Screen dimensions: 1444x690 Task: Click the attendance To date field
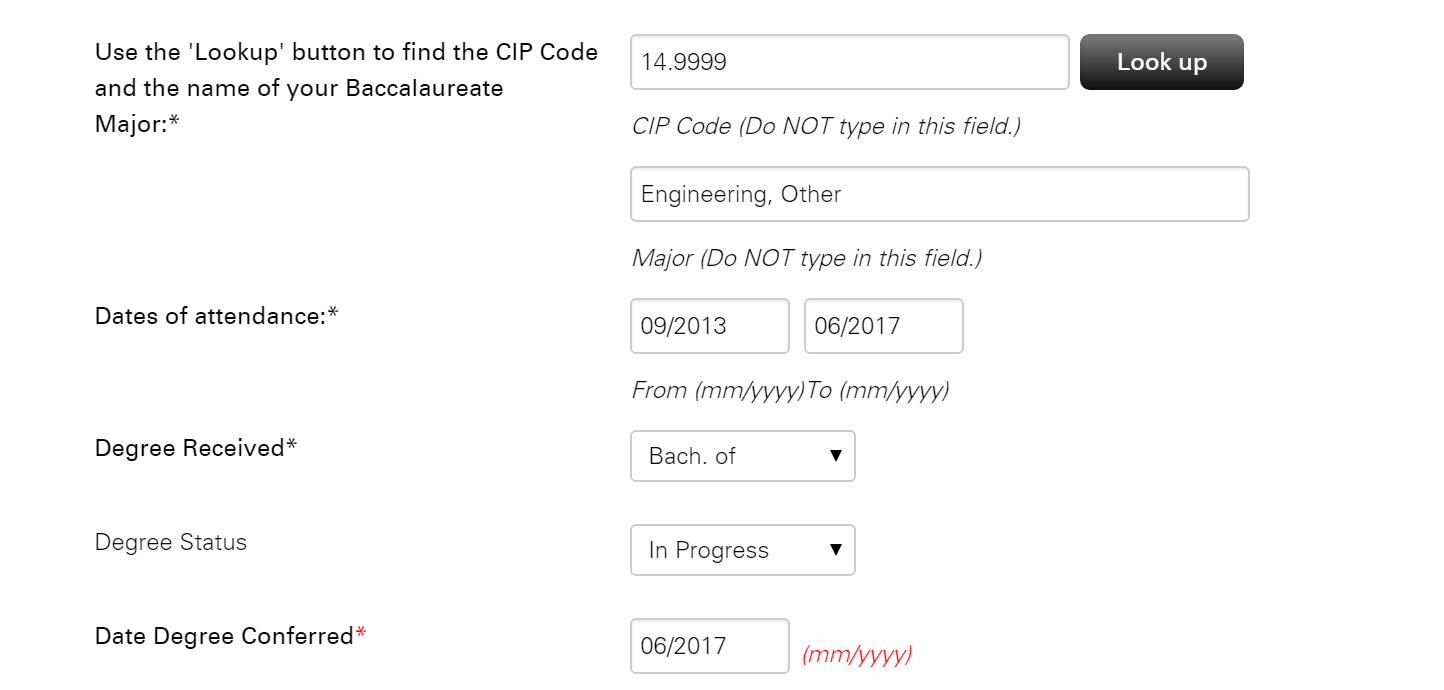click(x=883, y=326)
